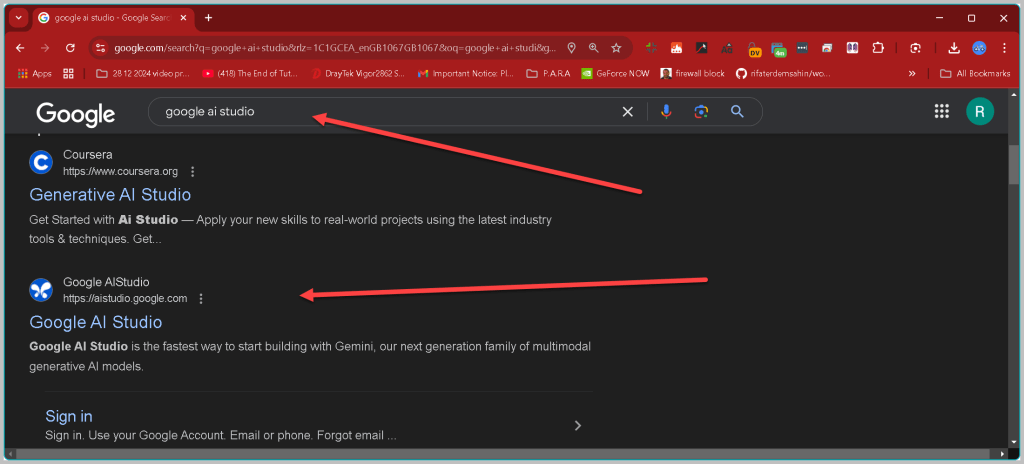Open the Chrome profile avatar

[979, 48]
